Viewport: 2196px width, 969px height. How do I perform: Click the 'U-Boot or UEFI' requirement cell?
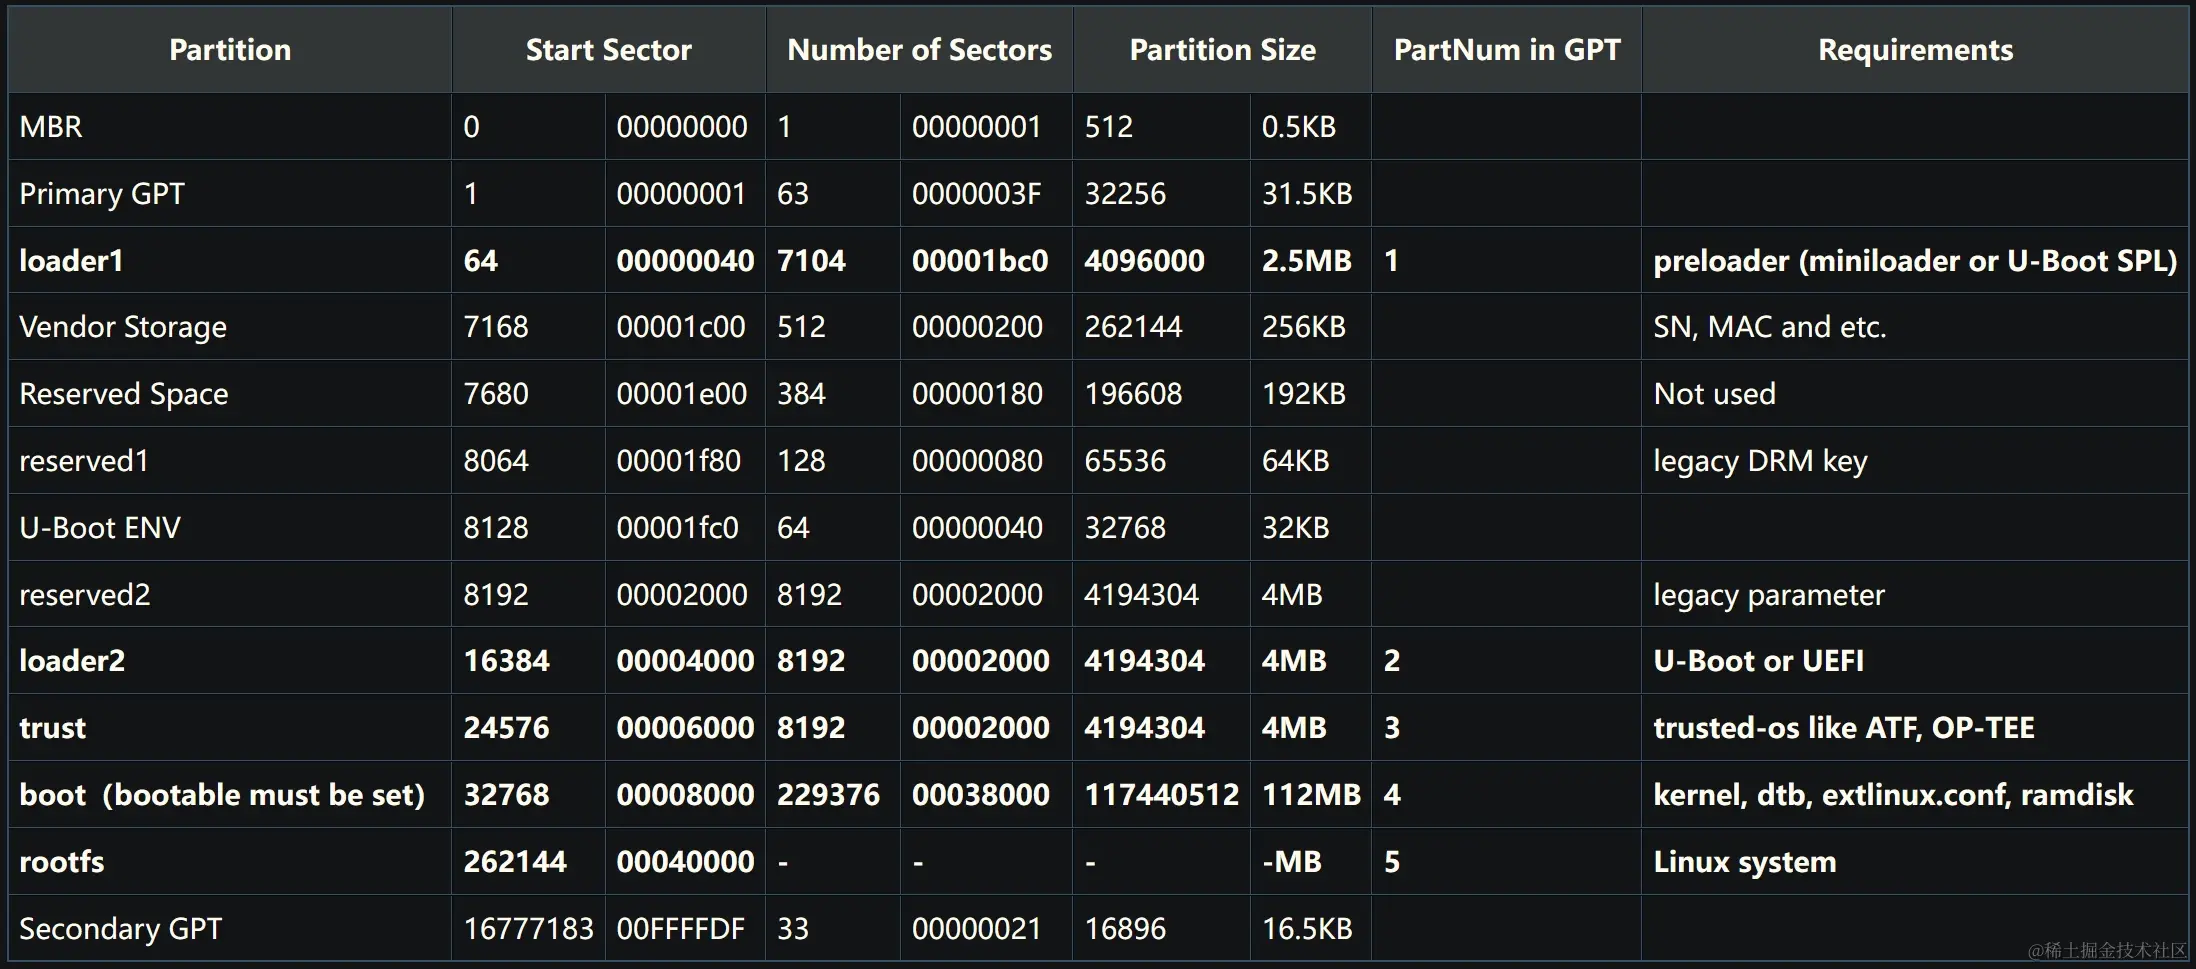click(x=1758, y=661)
